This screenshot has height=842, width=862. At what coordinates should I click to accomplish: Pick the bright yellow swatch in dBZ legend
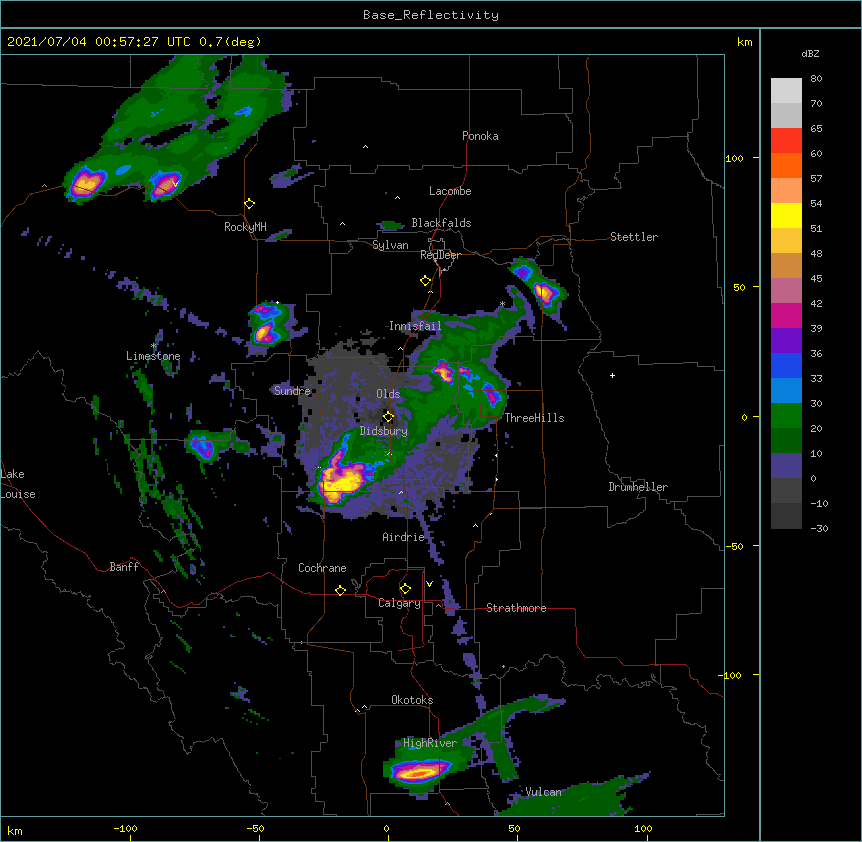click(x=786, y=215)
